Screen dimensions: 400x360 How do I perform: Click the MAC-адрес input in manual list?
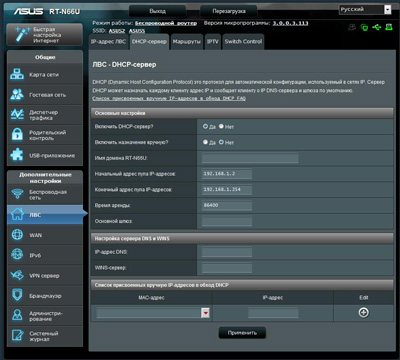pyautogui.click(x=149, y=313)
